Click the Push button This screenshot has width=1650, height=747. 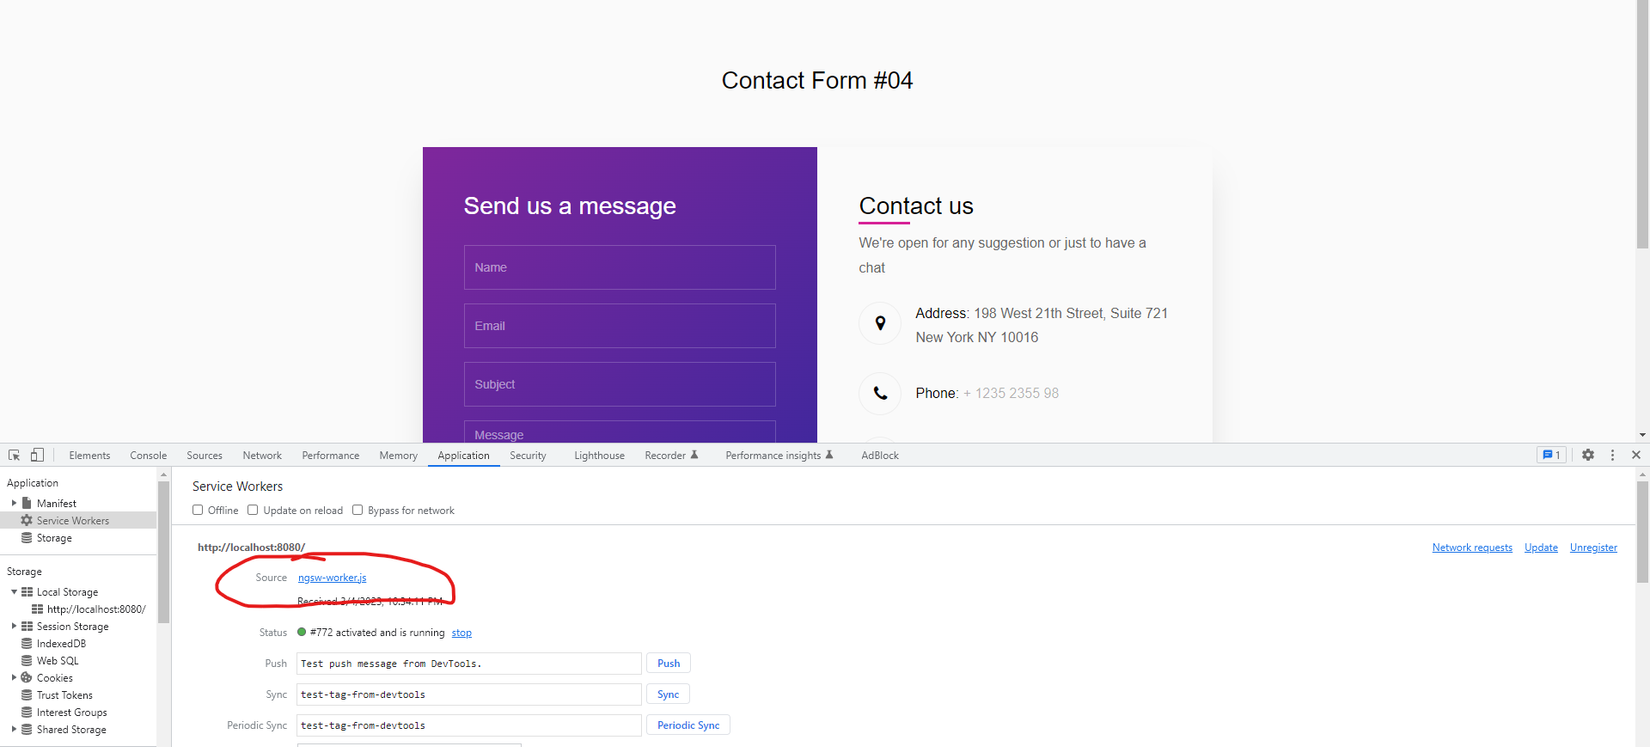(668, 663)
